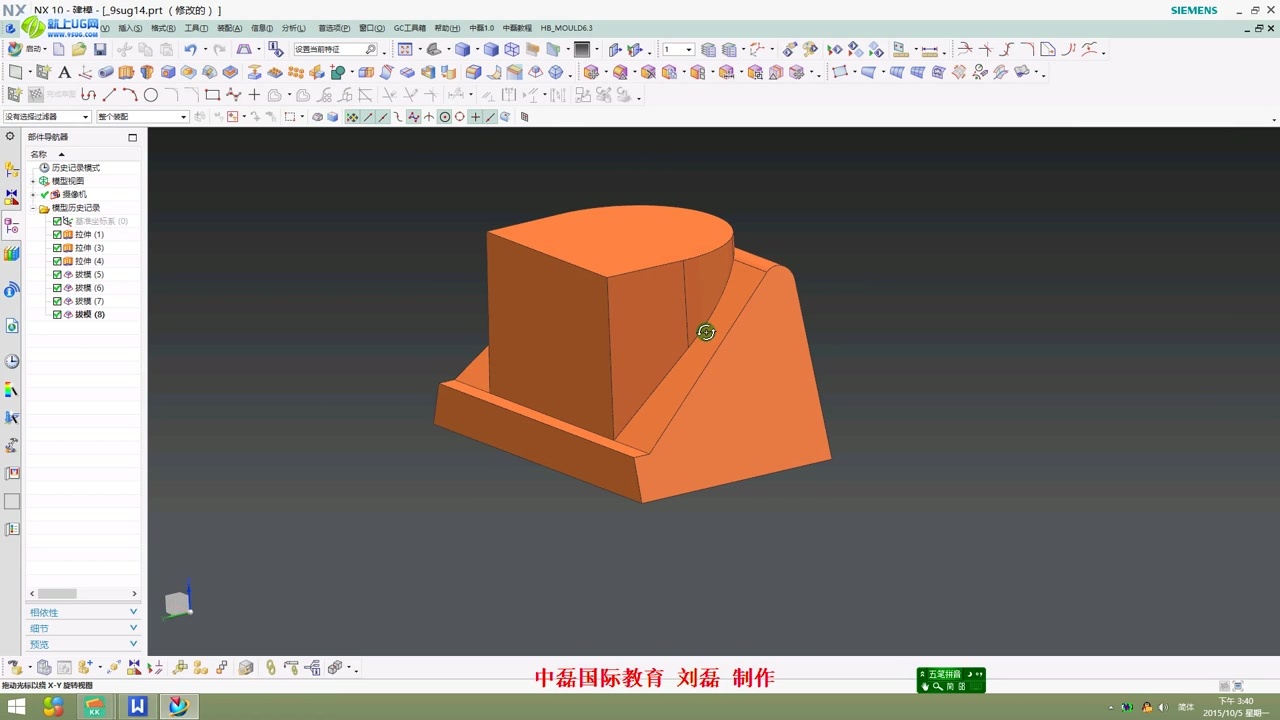Open the 分析(L) menu
The image size is (1280, 720).
294,28
